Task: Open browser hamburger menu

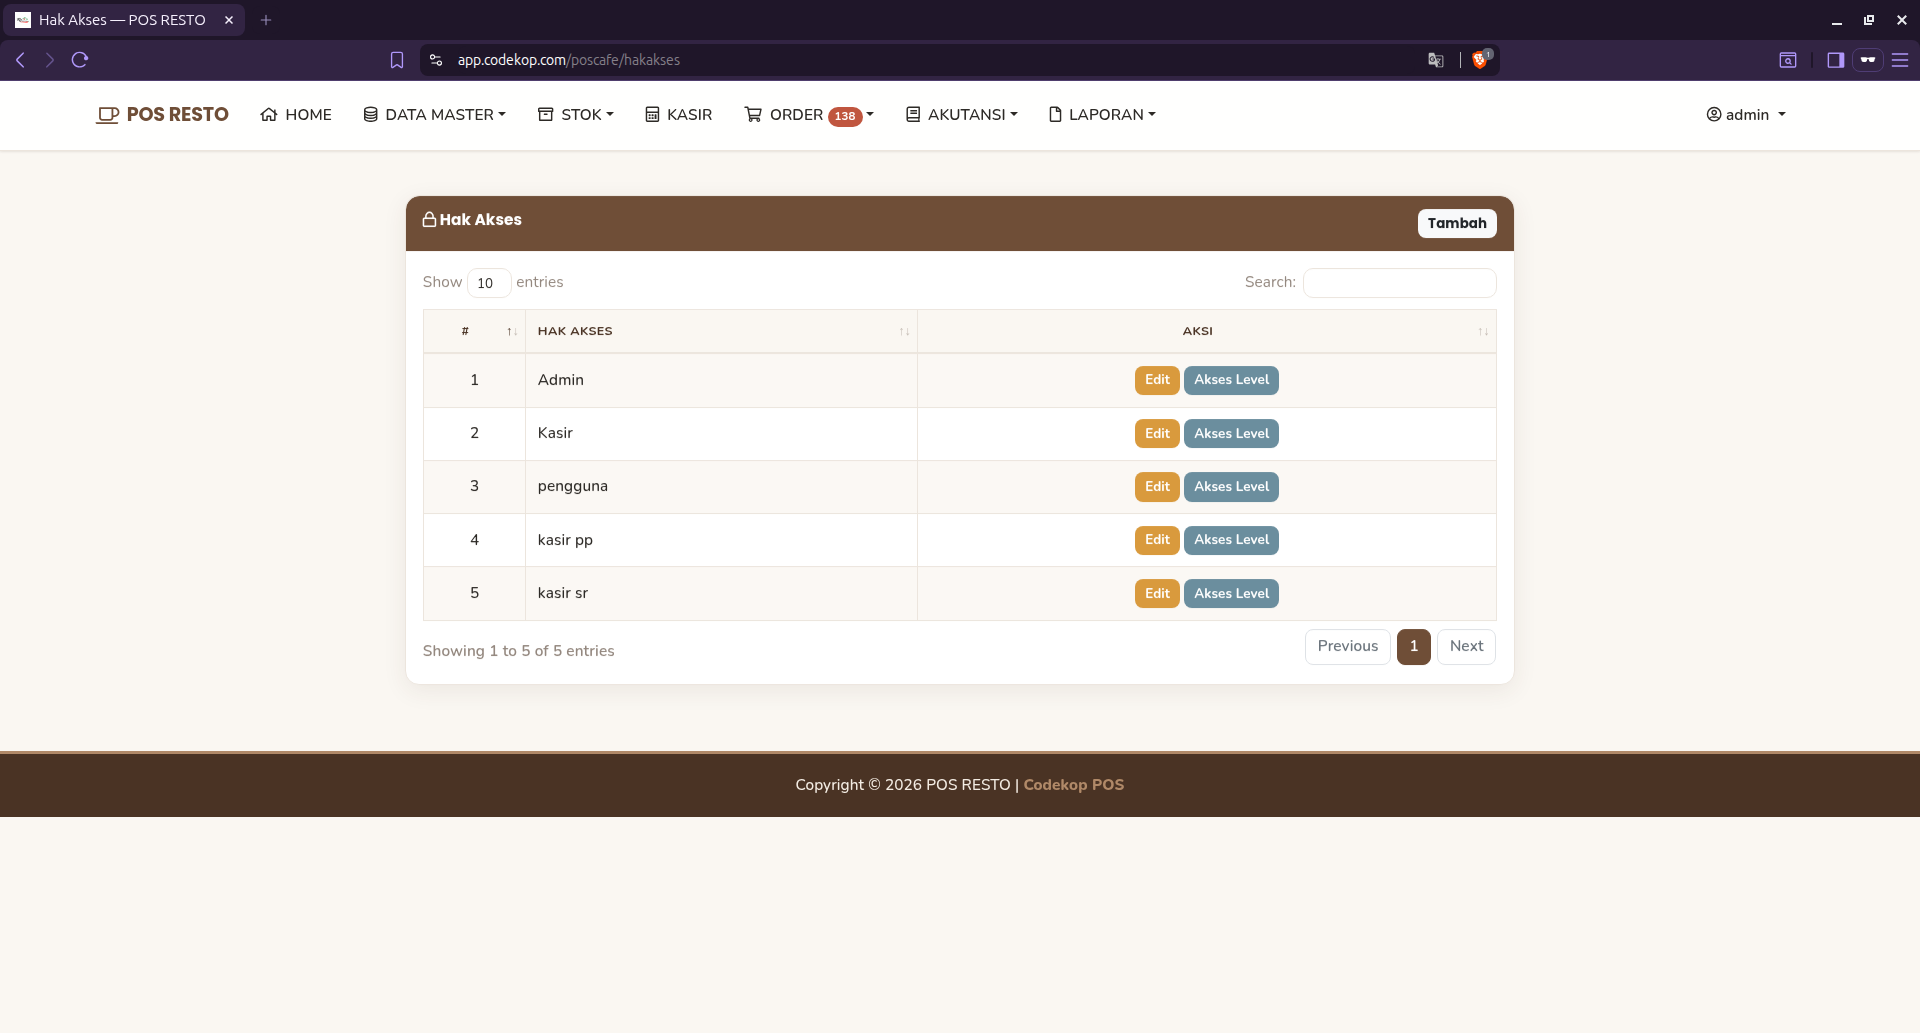Action: click(x=1900, y=60)
